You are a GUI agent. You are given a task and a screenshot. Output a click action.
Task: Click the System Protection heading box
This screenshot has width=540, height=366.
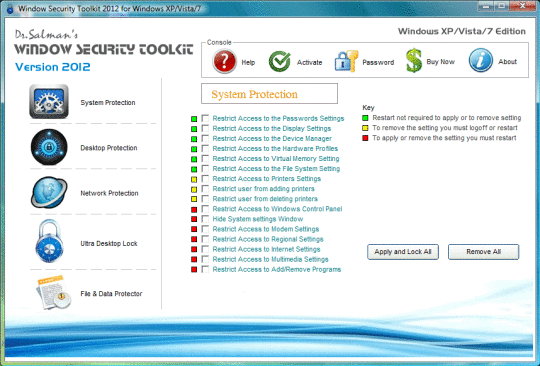(269, 93)
